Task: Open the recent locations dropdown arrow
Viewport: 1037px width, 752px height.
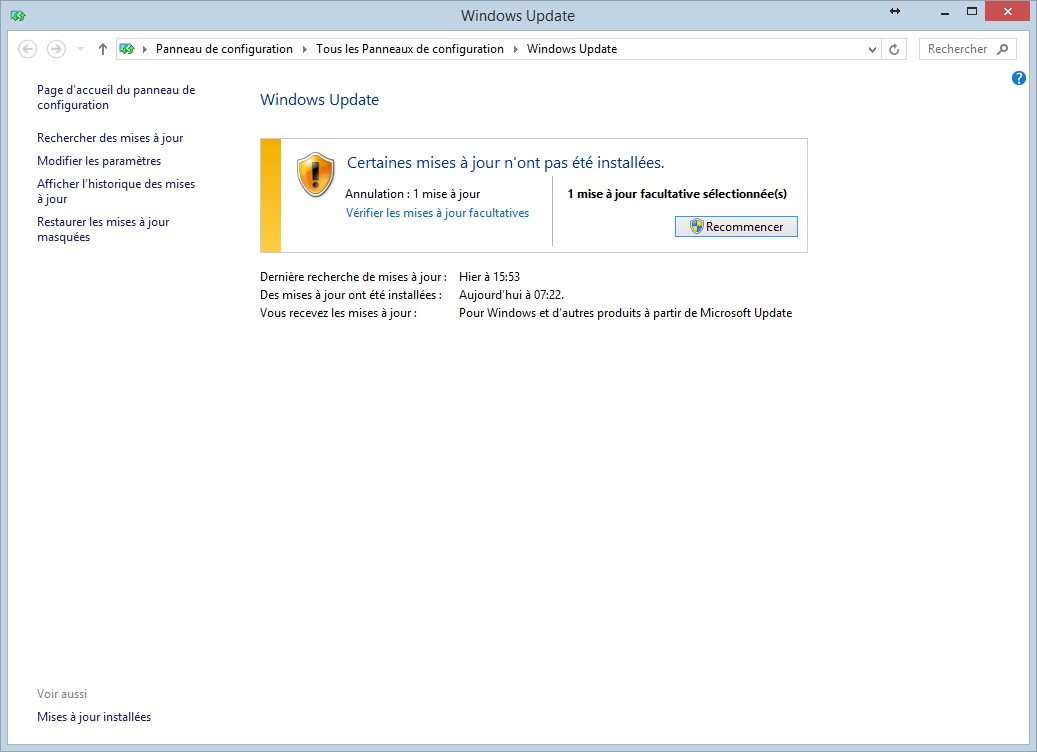Action: click(80, 49)
